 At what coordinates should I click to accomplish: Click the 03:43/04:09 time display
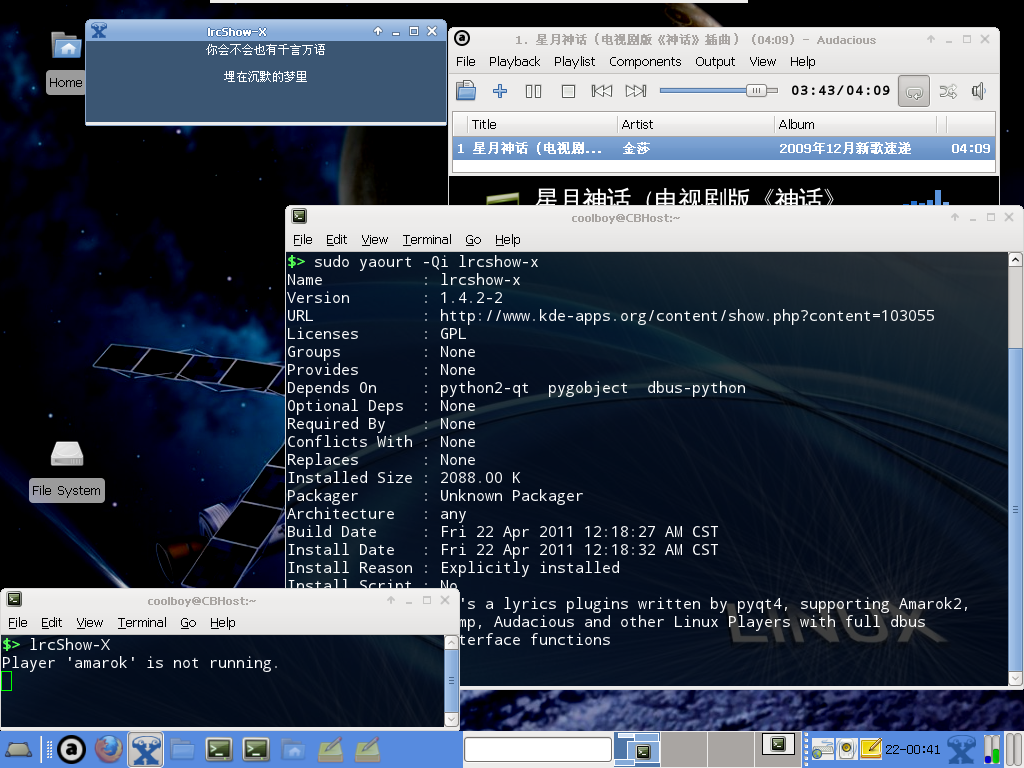(840, 91)
